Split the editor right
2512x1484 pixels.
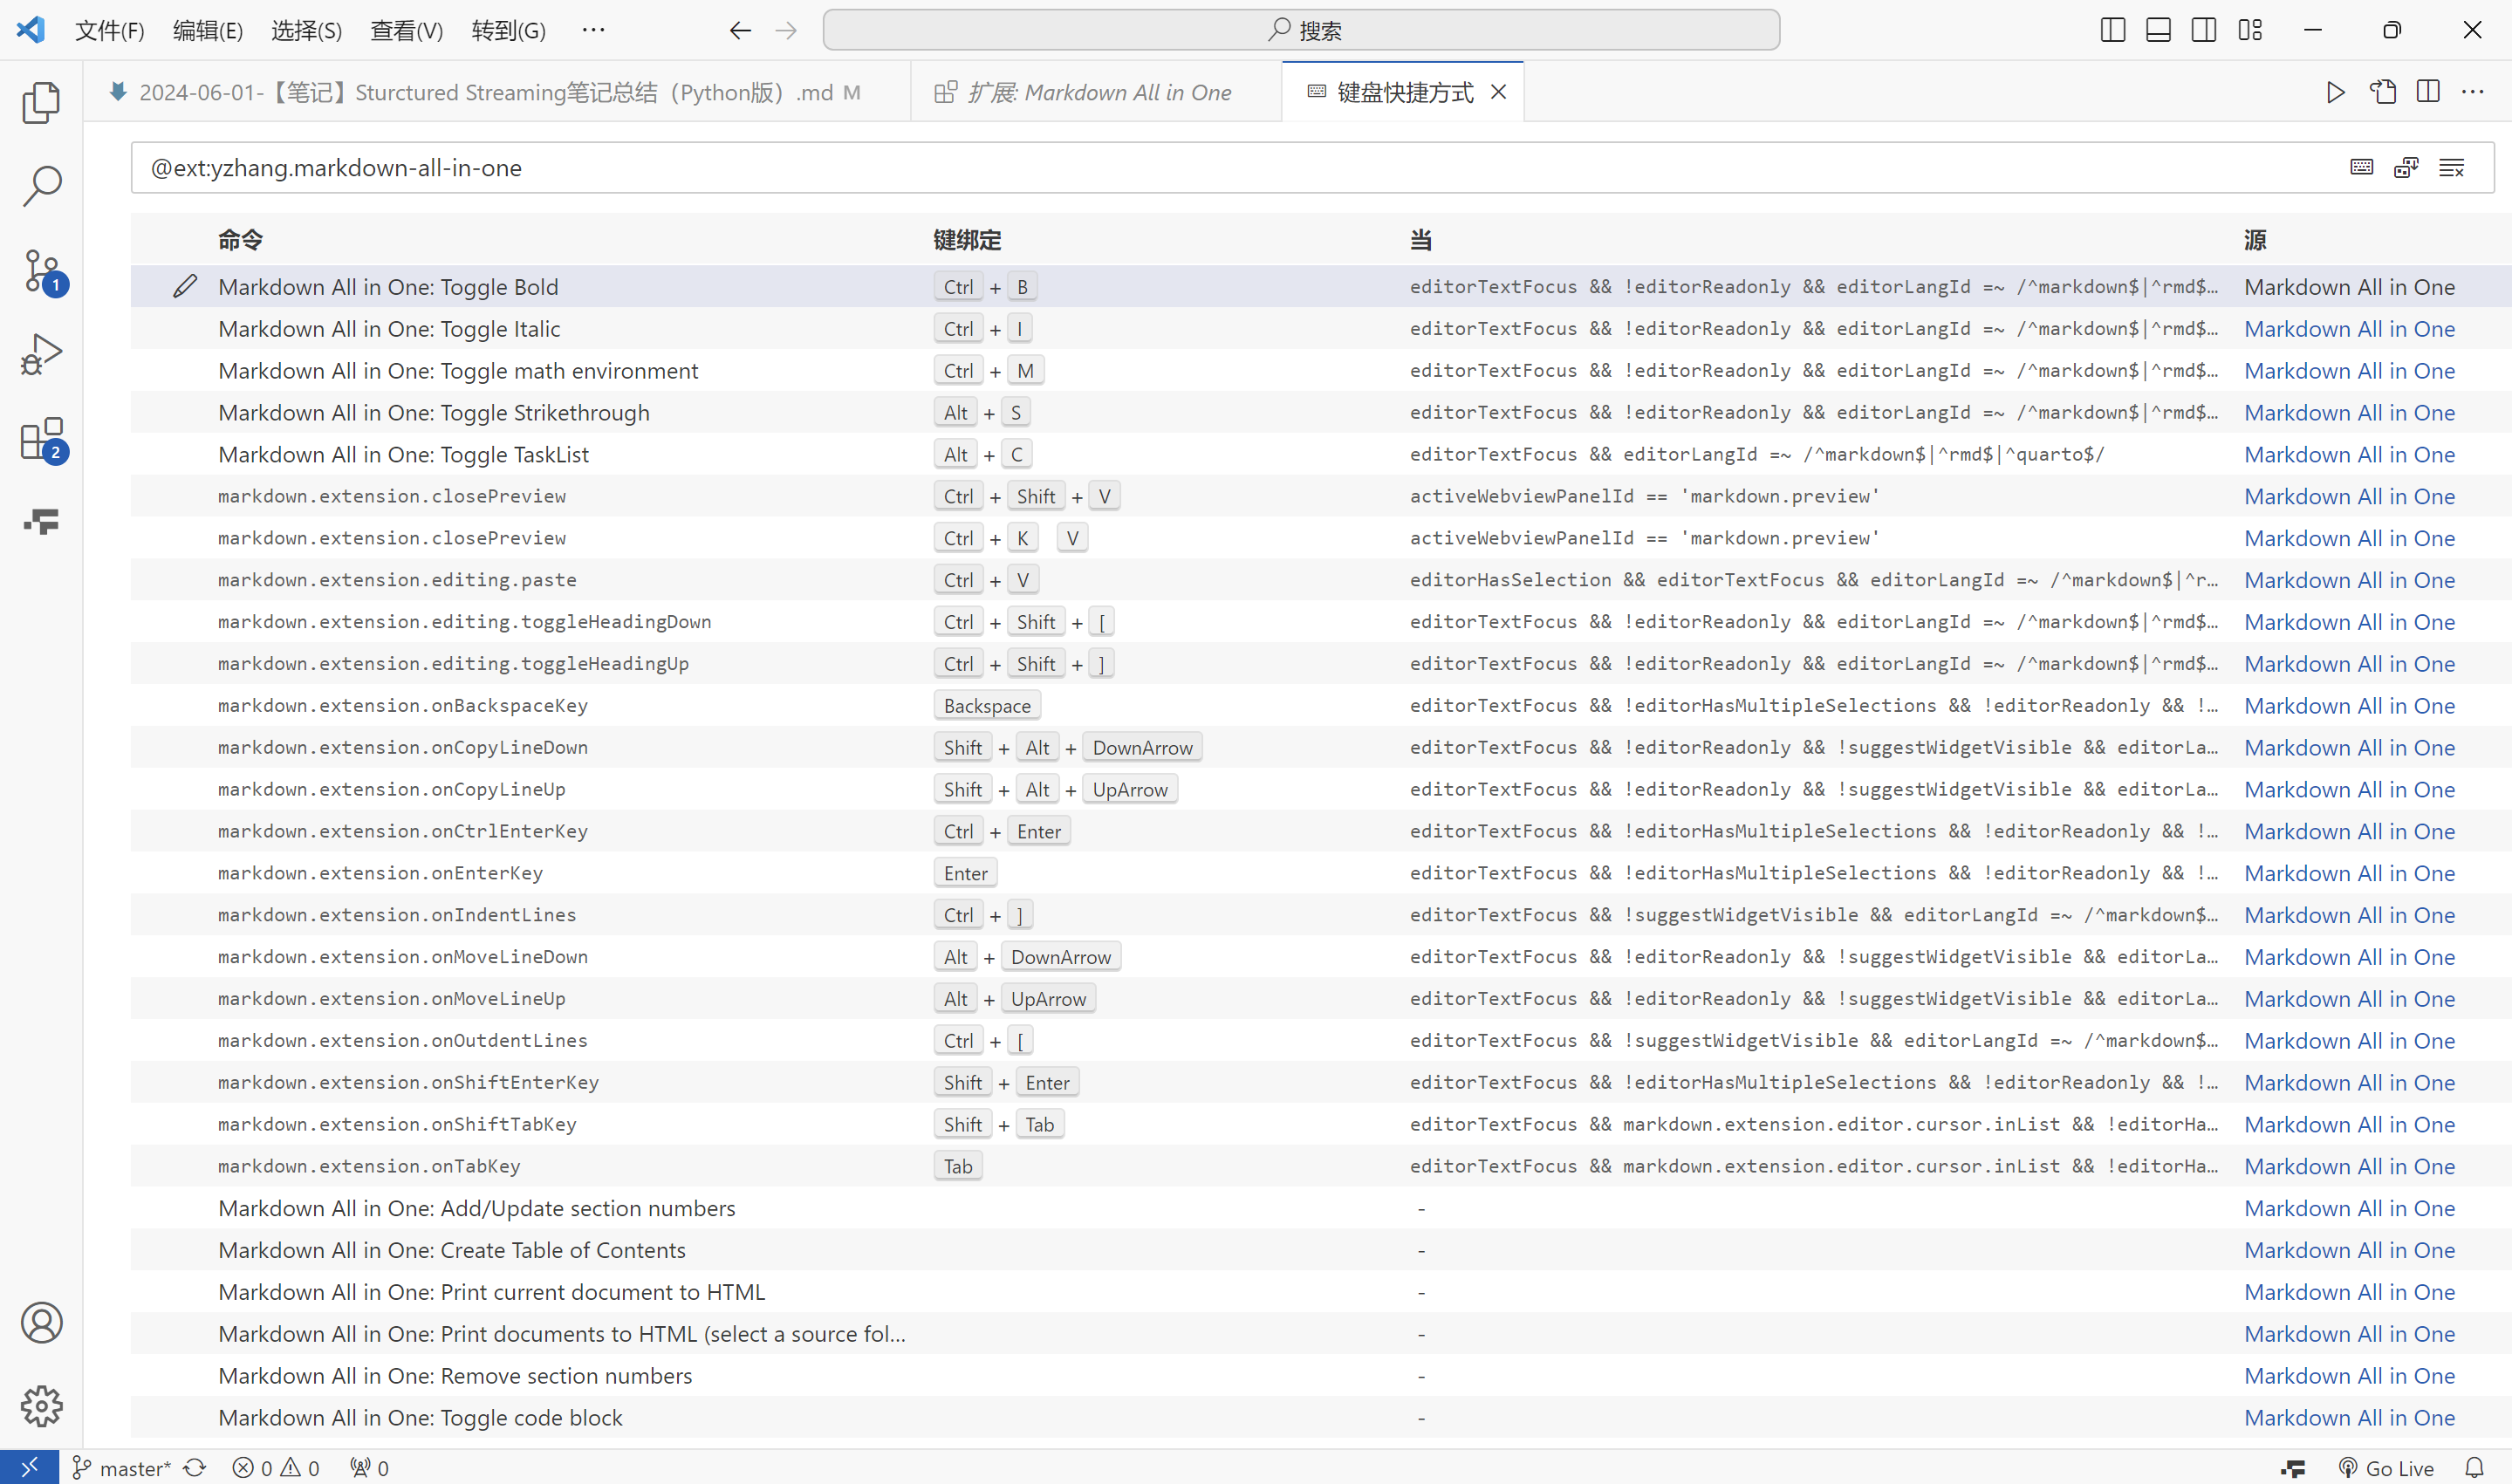pos(2428,92)
